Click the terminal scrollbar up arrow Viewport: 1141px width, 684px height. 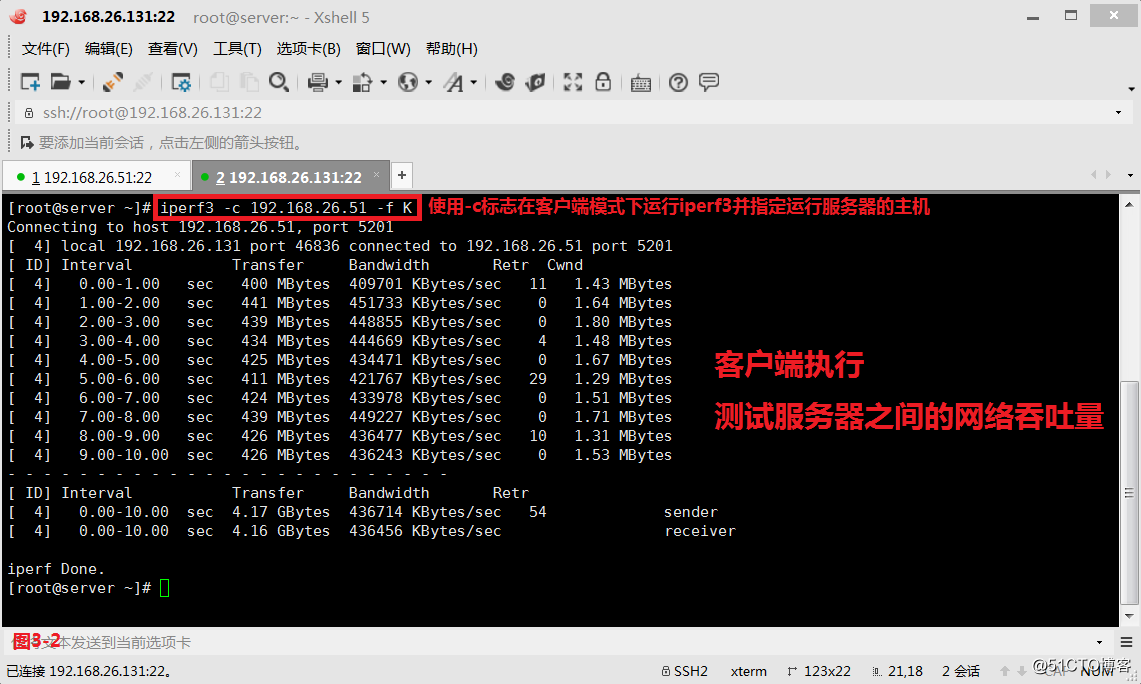[x=1129, y=204]
